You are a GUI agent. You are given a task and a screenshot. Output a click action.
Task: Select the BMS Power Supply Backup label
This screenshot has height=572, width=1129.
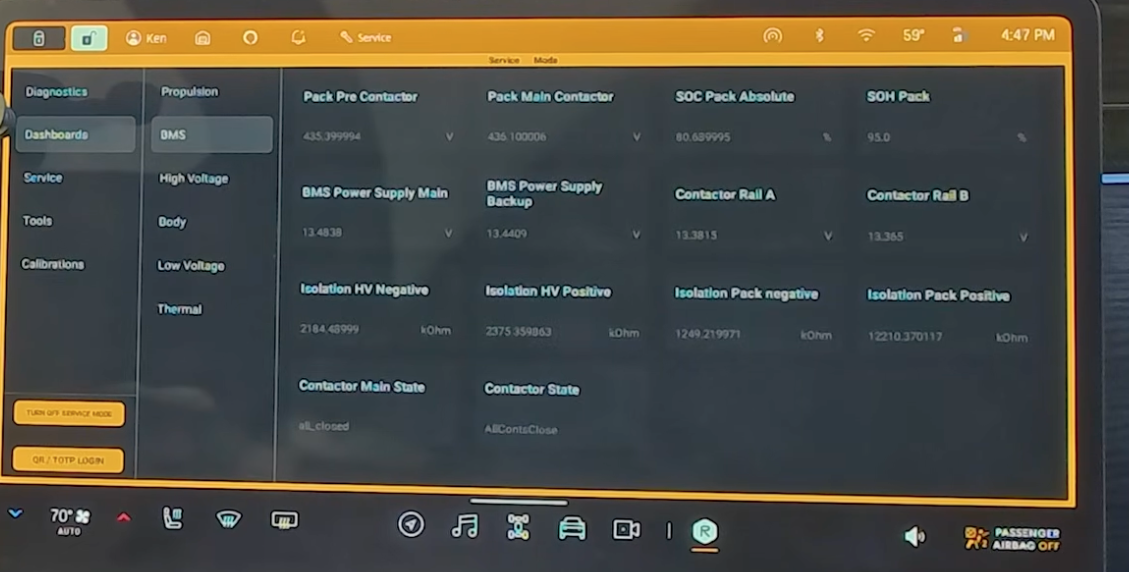point(544,194)
